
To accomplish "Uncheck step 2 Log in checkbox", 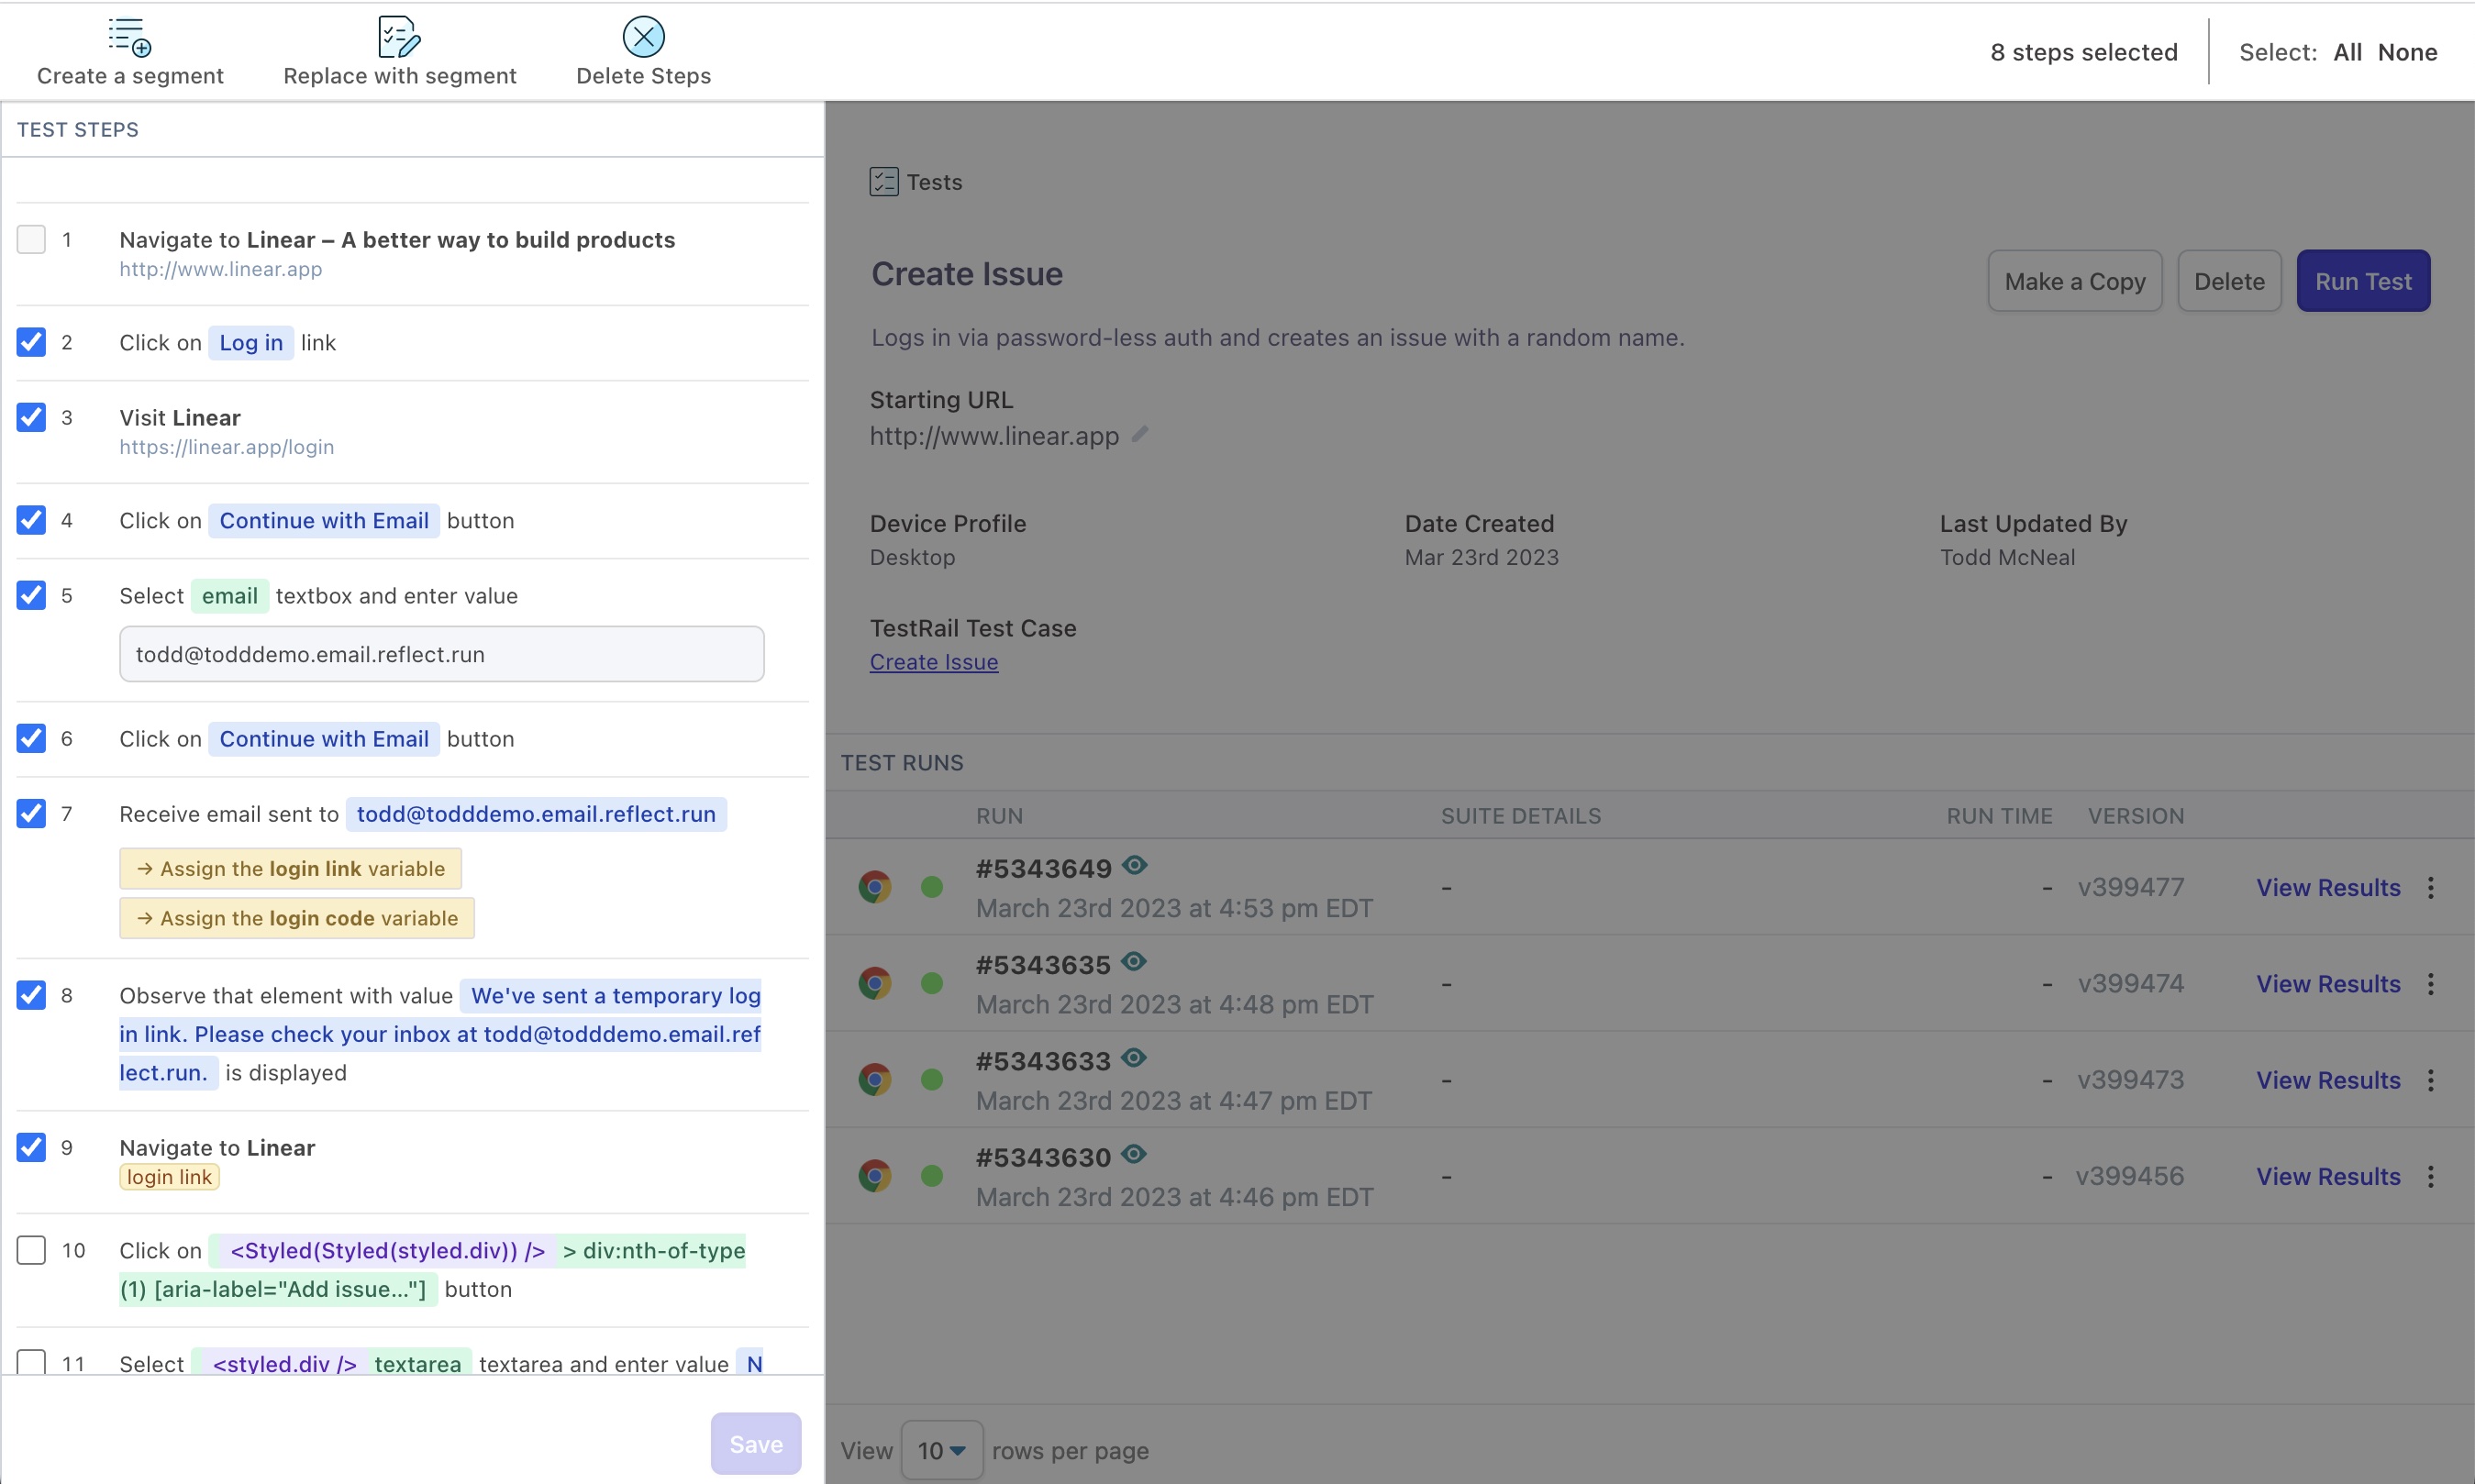I will [32, 342].
